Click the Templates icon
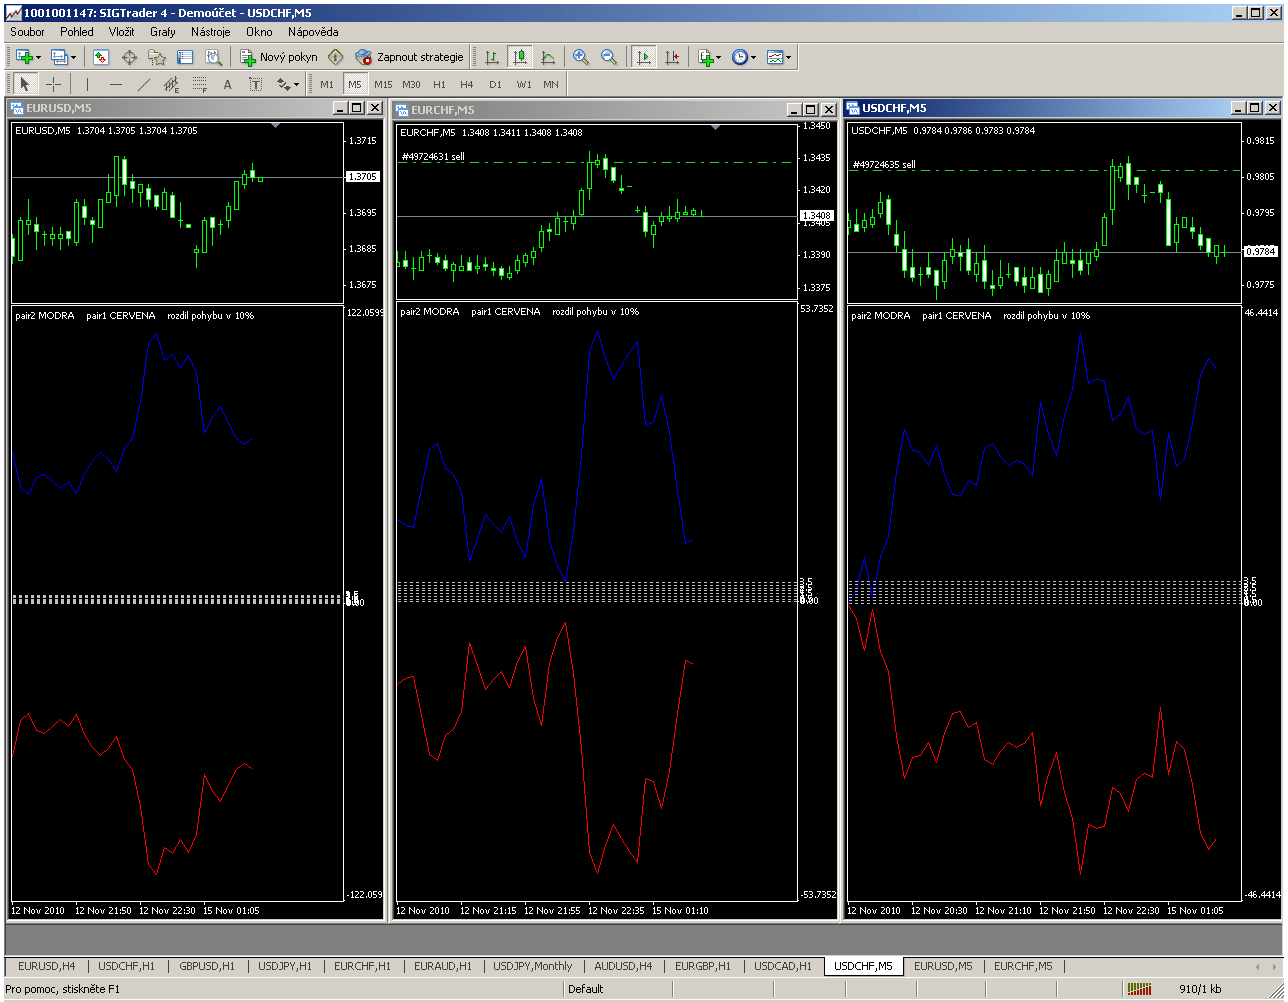 [775, 57]
